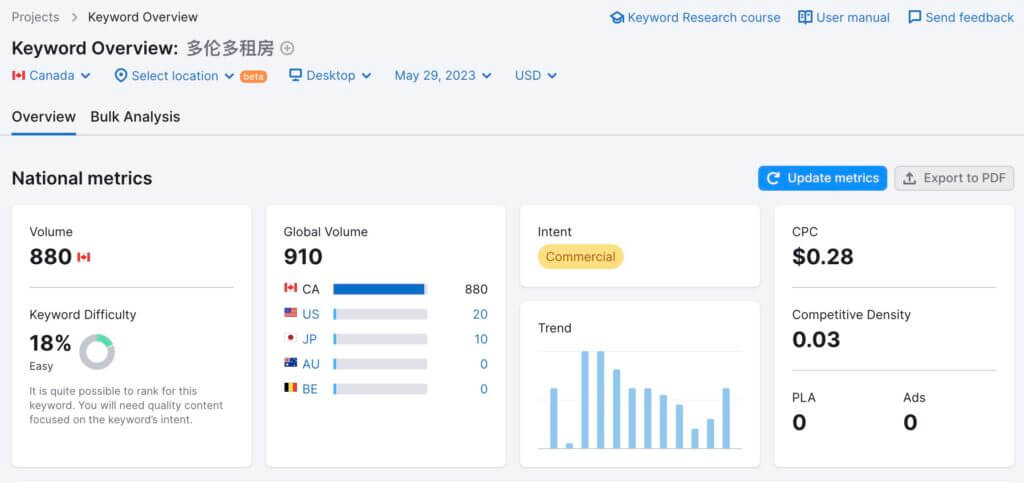Click the AU volume value 0
The width and height of the screenshot is (1024, 483).
(484, 364)
